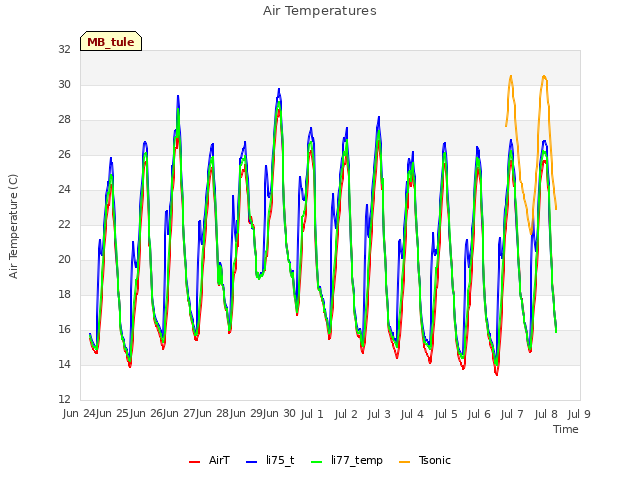Click the Jun 25 x-axis date label

(x=113, y=413)
